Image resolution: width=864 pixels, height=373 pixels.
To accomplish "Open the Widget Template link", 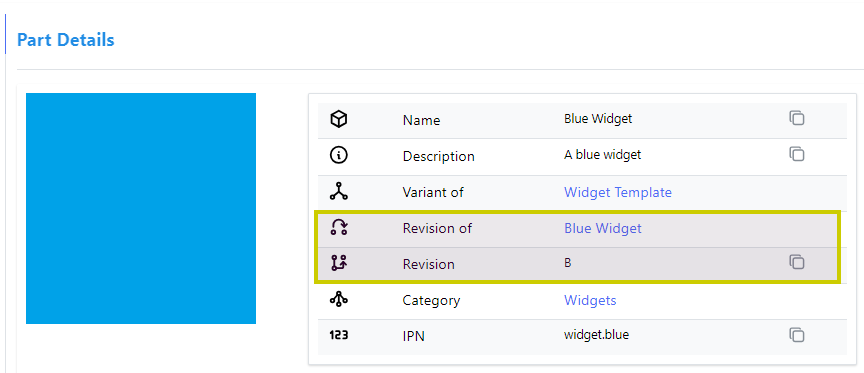I will [x=618, y=192].
